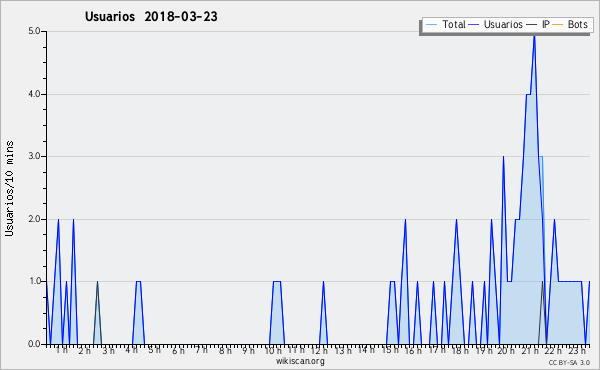600x370 pixels.
Task: Click the 5.0 value on y-axis
Action: click(34, 31)
